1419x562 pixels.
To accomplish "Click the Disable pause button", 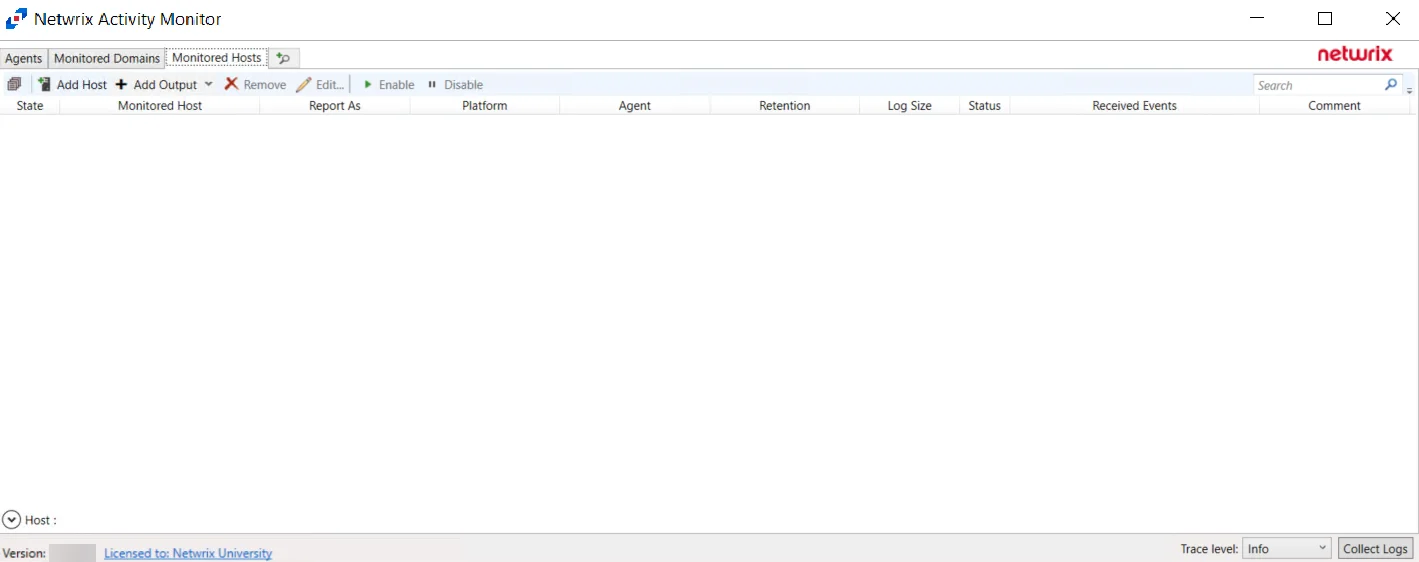I will pos(455,85).
